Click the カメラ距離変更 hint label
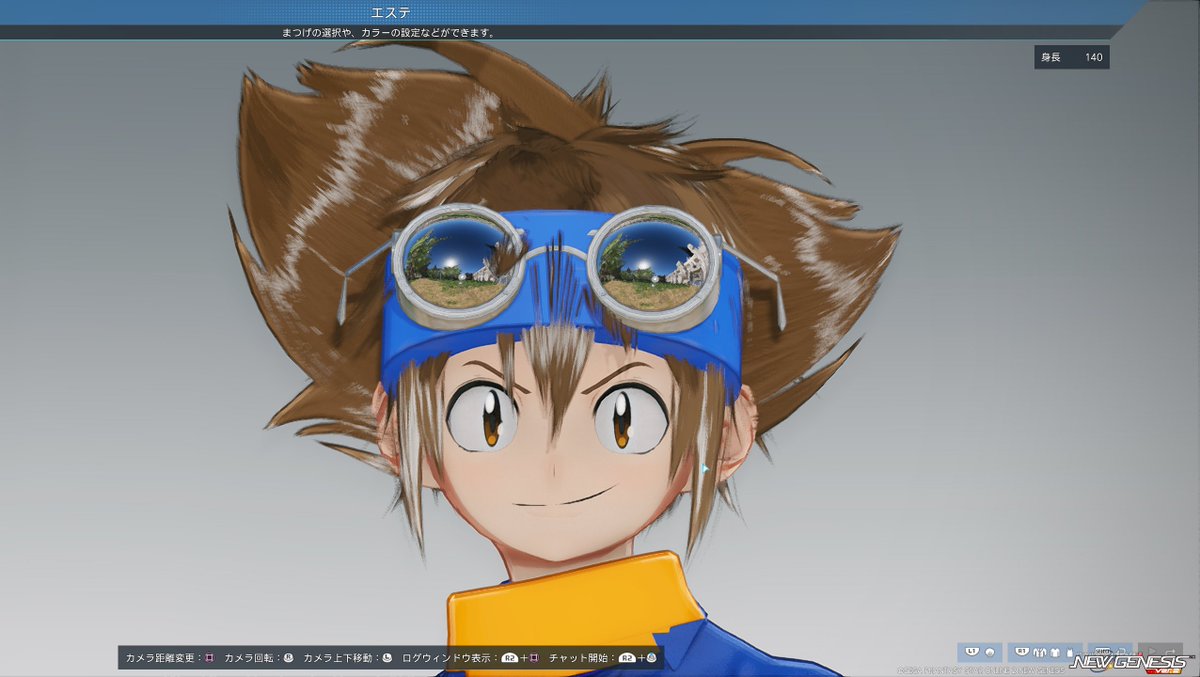Image resolution: width=1200 pixels, height=677 pixels. click(x=160, y=658)
